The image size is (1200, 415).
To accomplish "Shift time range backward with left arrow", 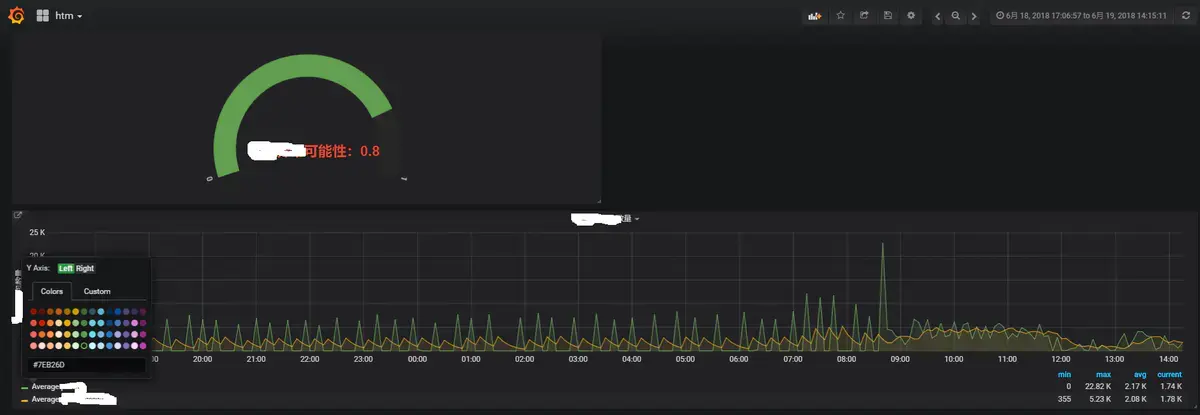I will point(937,16).
